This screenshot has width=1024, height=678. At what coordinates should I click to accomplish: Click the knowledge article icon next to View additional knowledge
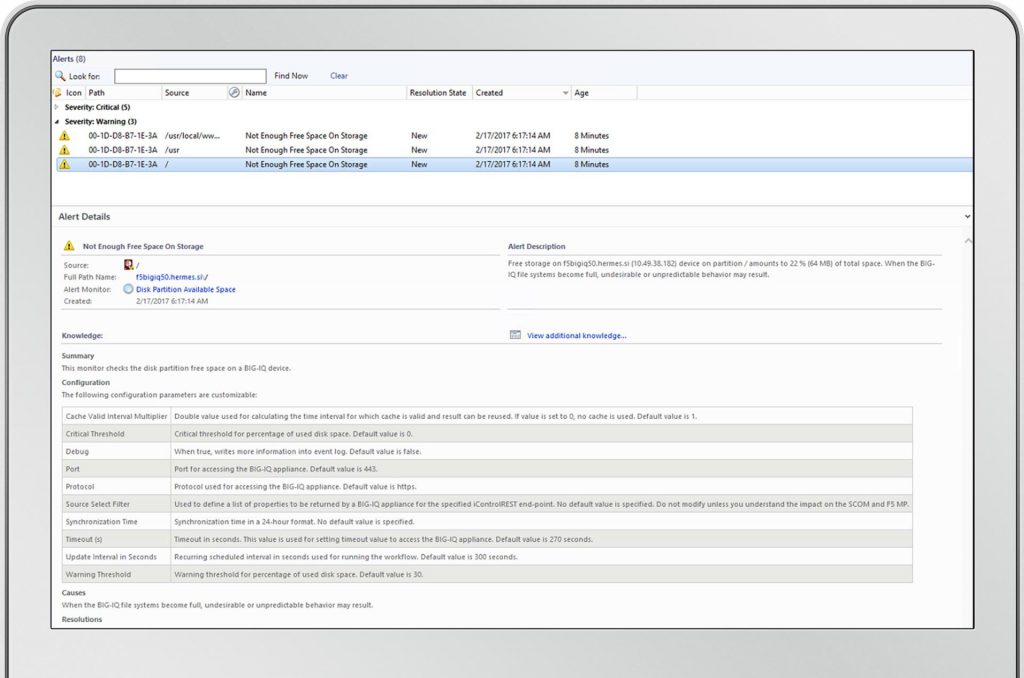tap(515, 335)
